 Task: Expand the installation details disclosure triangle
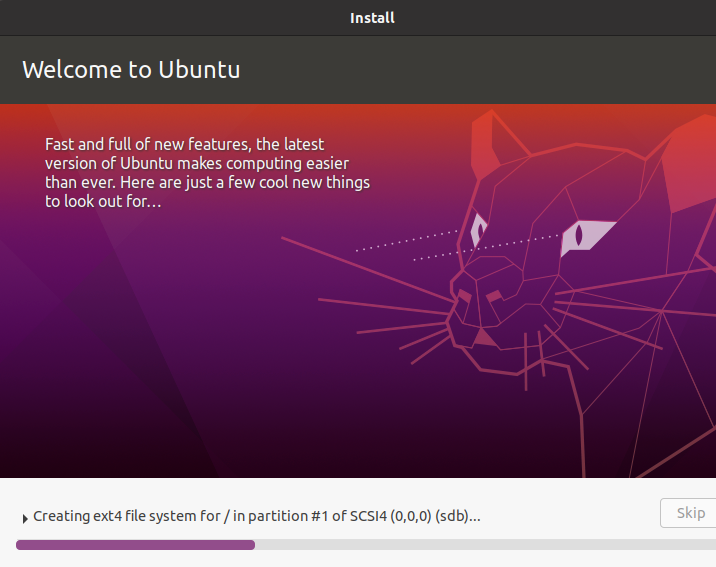25,518
